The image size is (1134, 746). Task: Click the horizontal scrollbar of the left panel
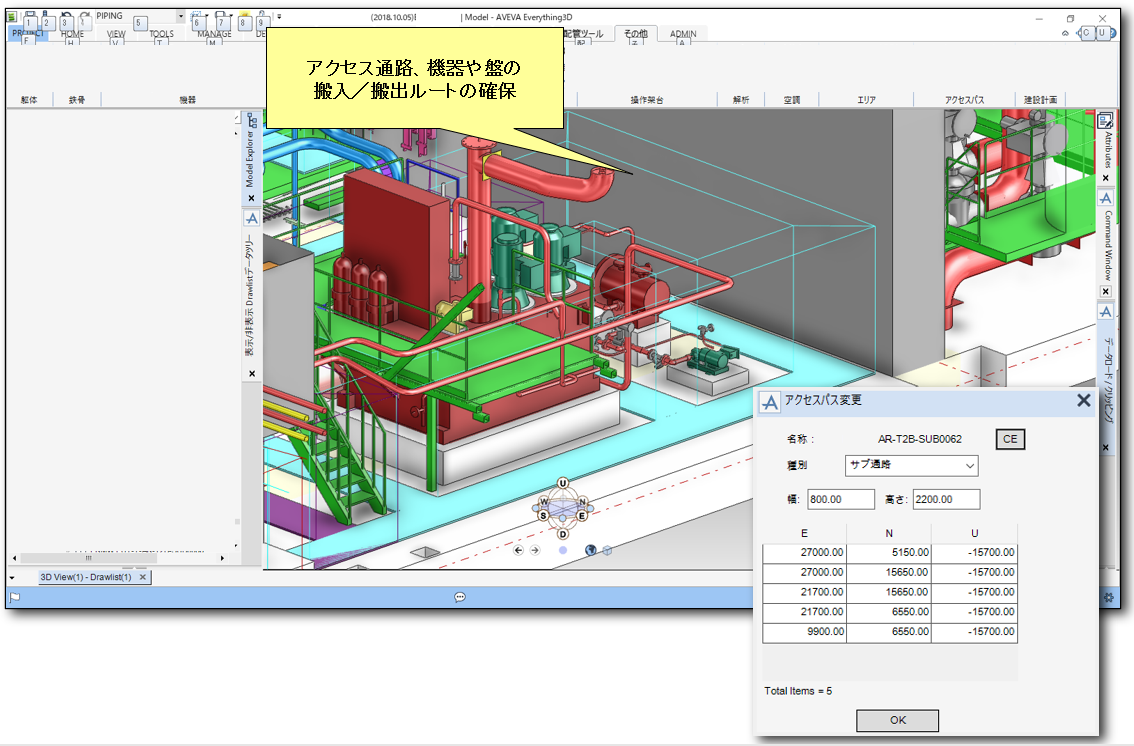[x=90, y=557]
